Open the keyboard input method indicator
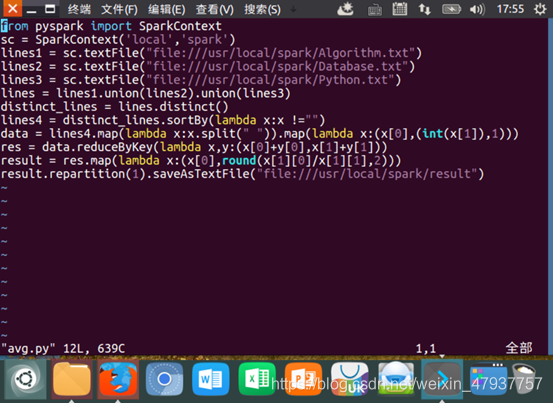The width and height of the screenshot is (553, 403). tap(375, 10)
